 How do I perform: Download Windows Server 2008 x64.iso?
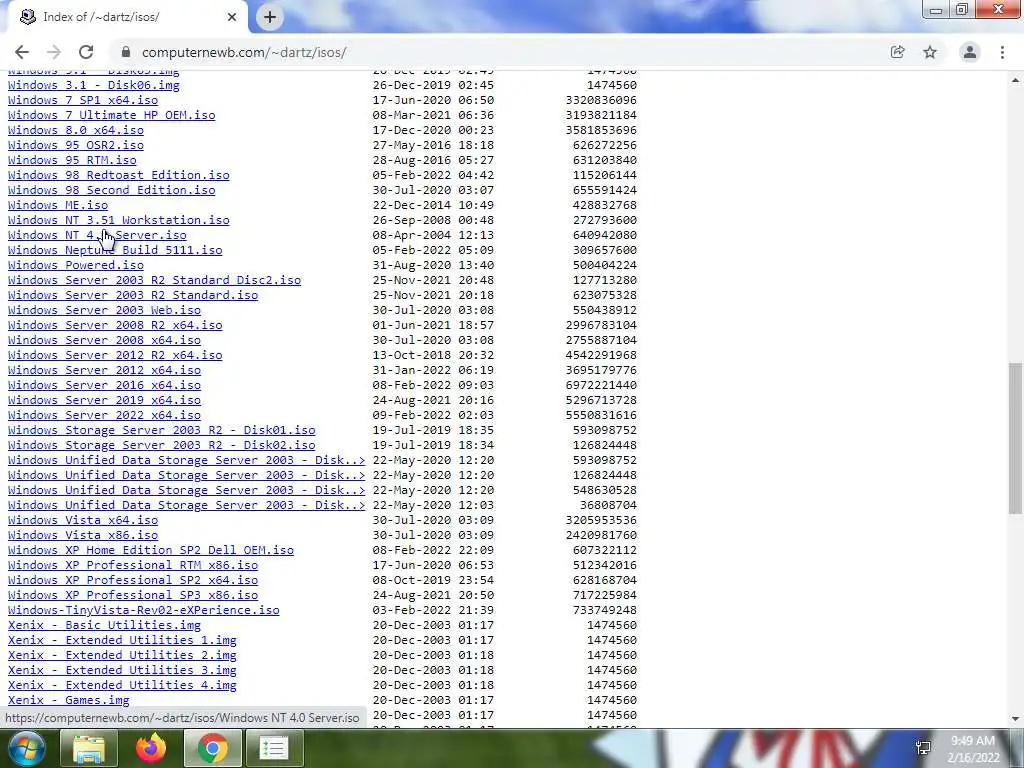104,340
